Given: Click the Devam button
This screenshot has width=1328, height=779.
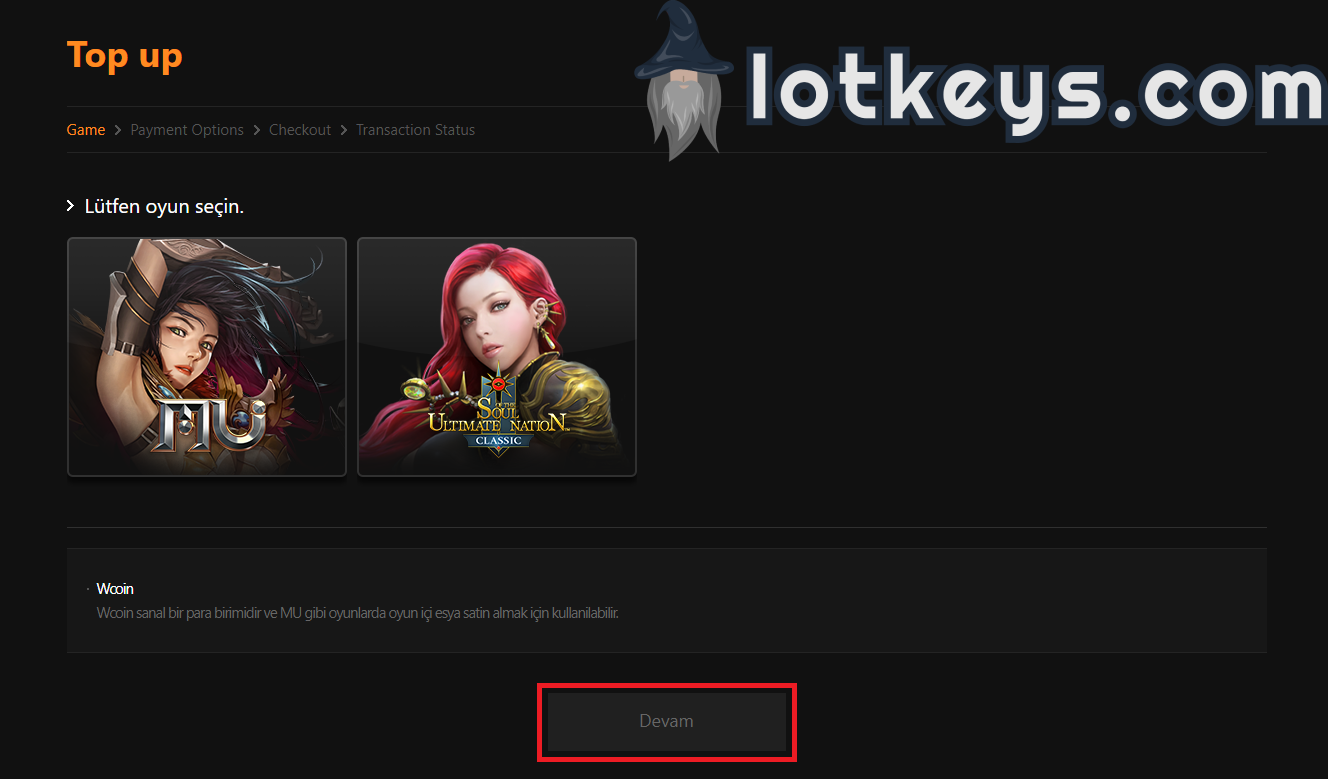Looking at the screenshot, I should (666, 721).
